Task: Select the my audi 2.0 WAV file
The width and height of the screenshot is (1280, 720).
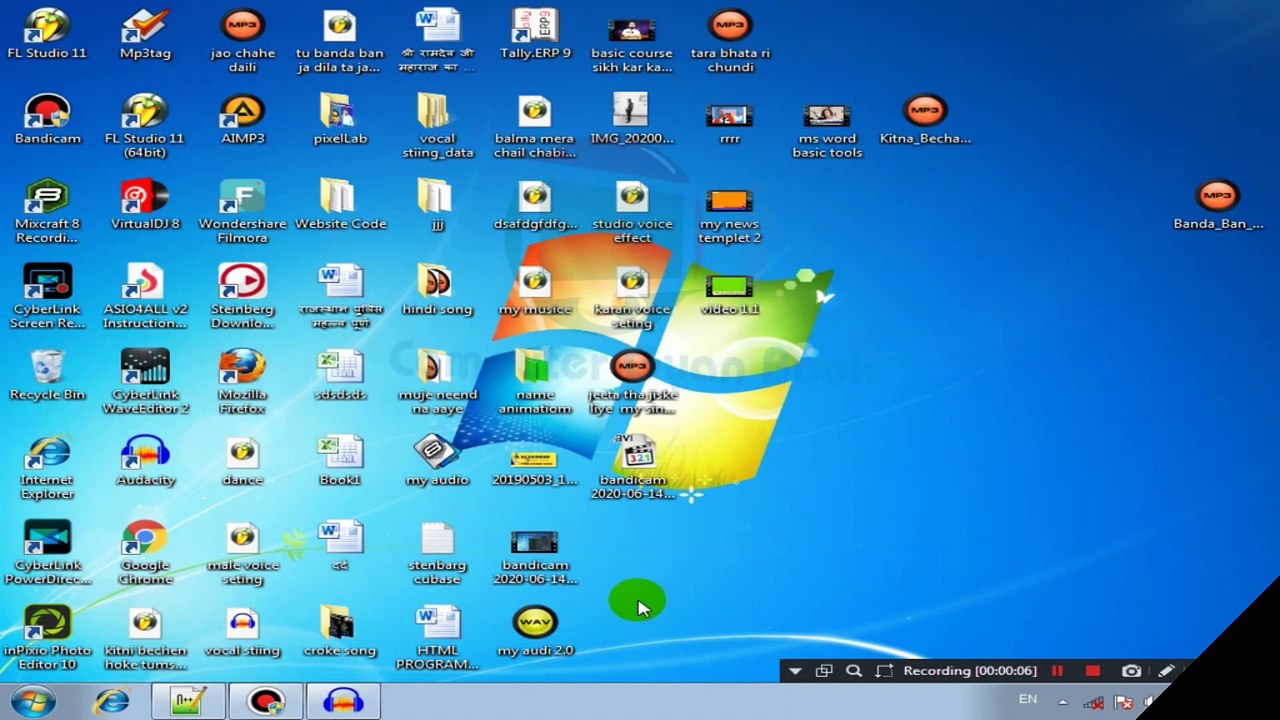Action: [x=535, y=631]
